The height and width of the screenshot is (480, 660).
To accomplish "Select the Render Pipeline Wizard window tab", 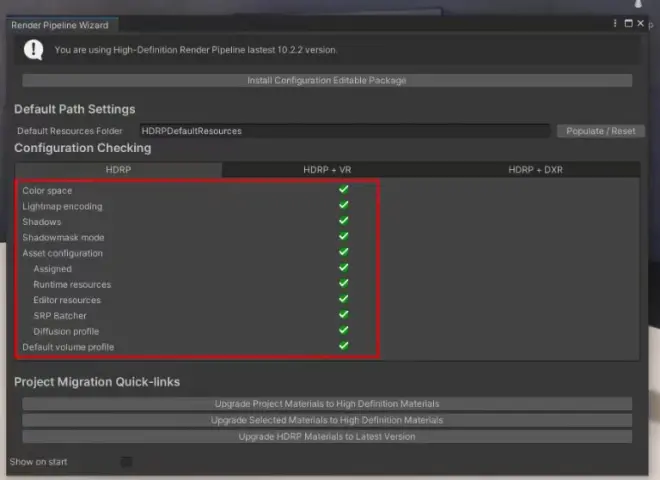I will point(60,25).
